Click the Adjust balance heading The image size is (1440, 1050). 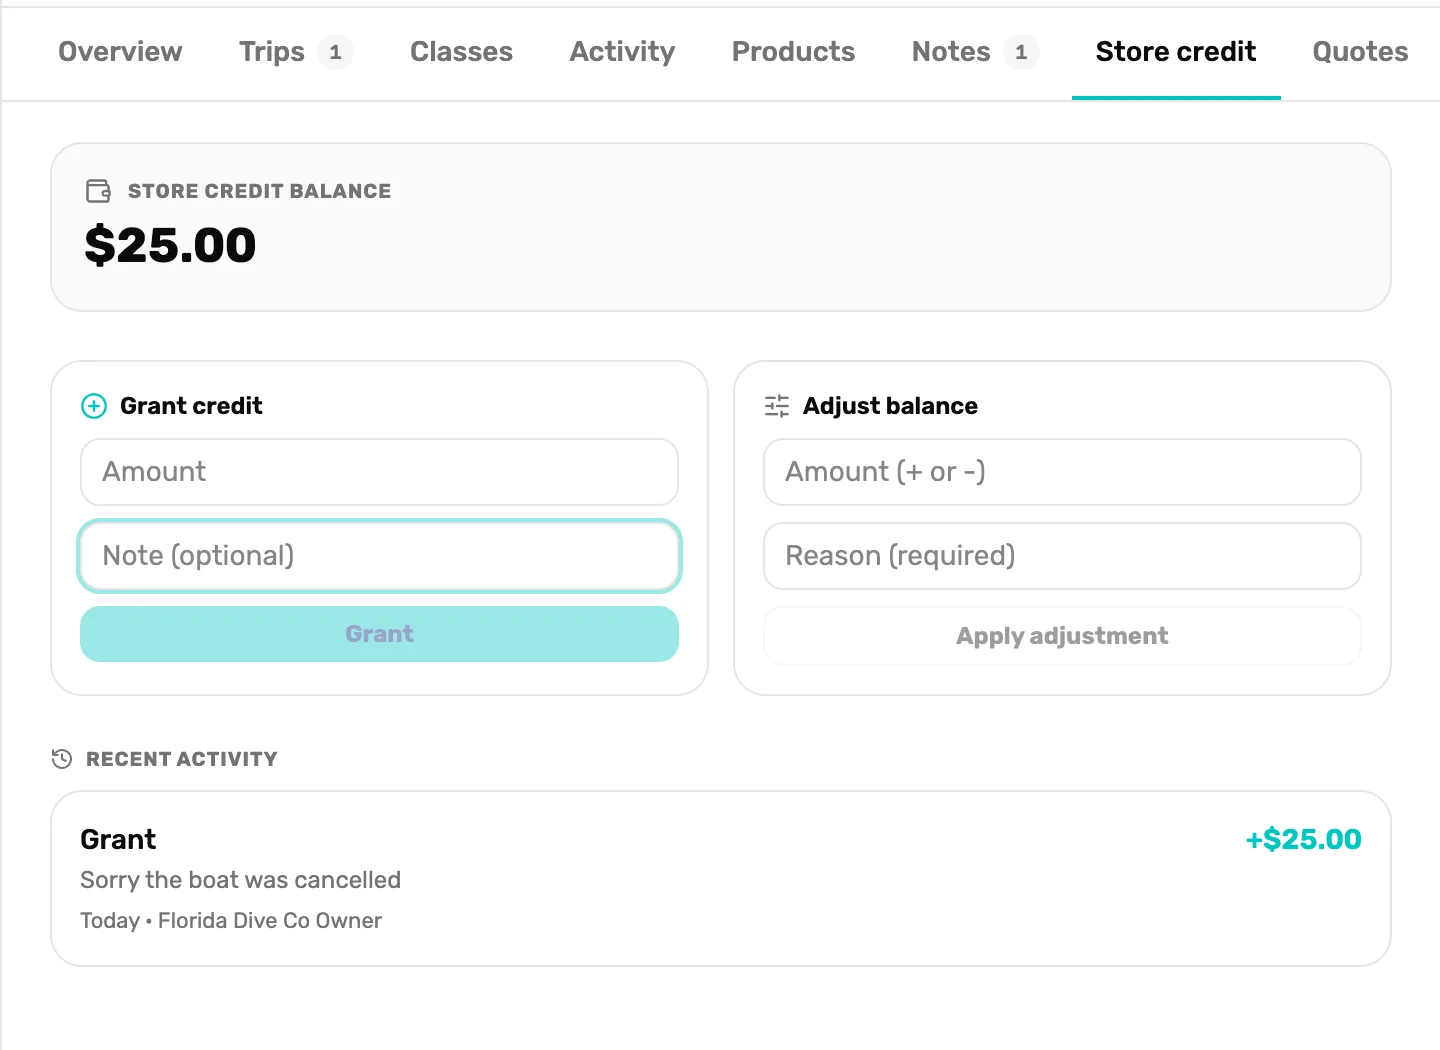coord(890,406)
